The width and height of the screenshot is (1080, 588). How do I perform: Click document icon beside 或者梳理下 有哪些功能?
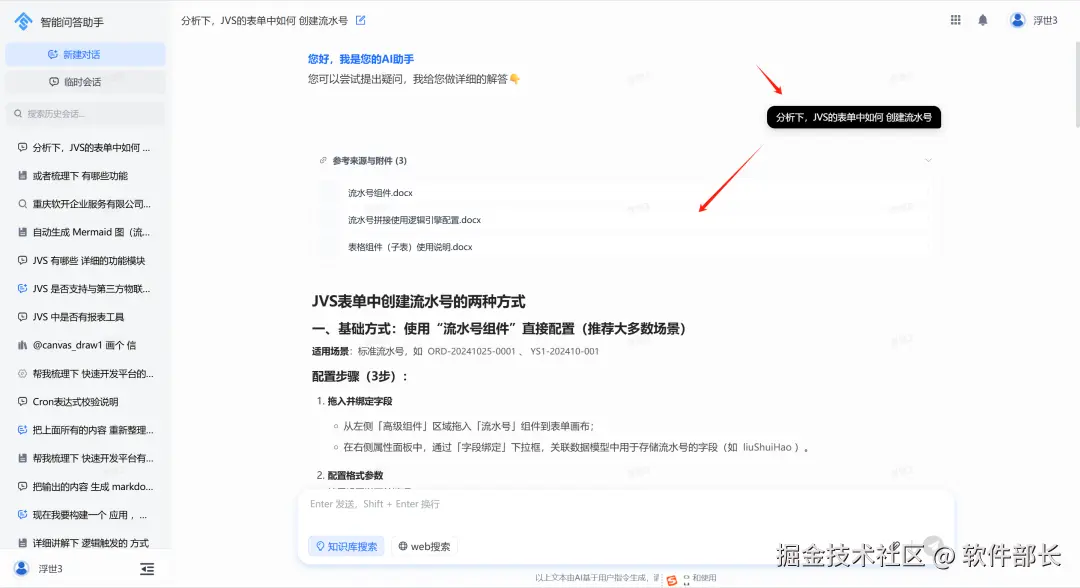click(x=22, y=176)
